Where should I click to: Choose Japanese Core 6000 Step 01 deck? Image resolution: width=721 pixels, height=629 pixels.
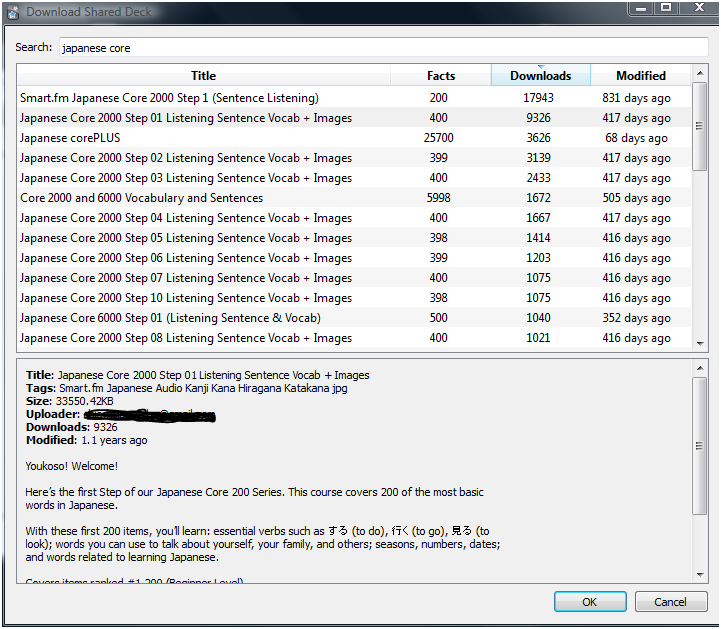click(x=170, y=318)
